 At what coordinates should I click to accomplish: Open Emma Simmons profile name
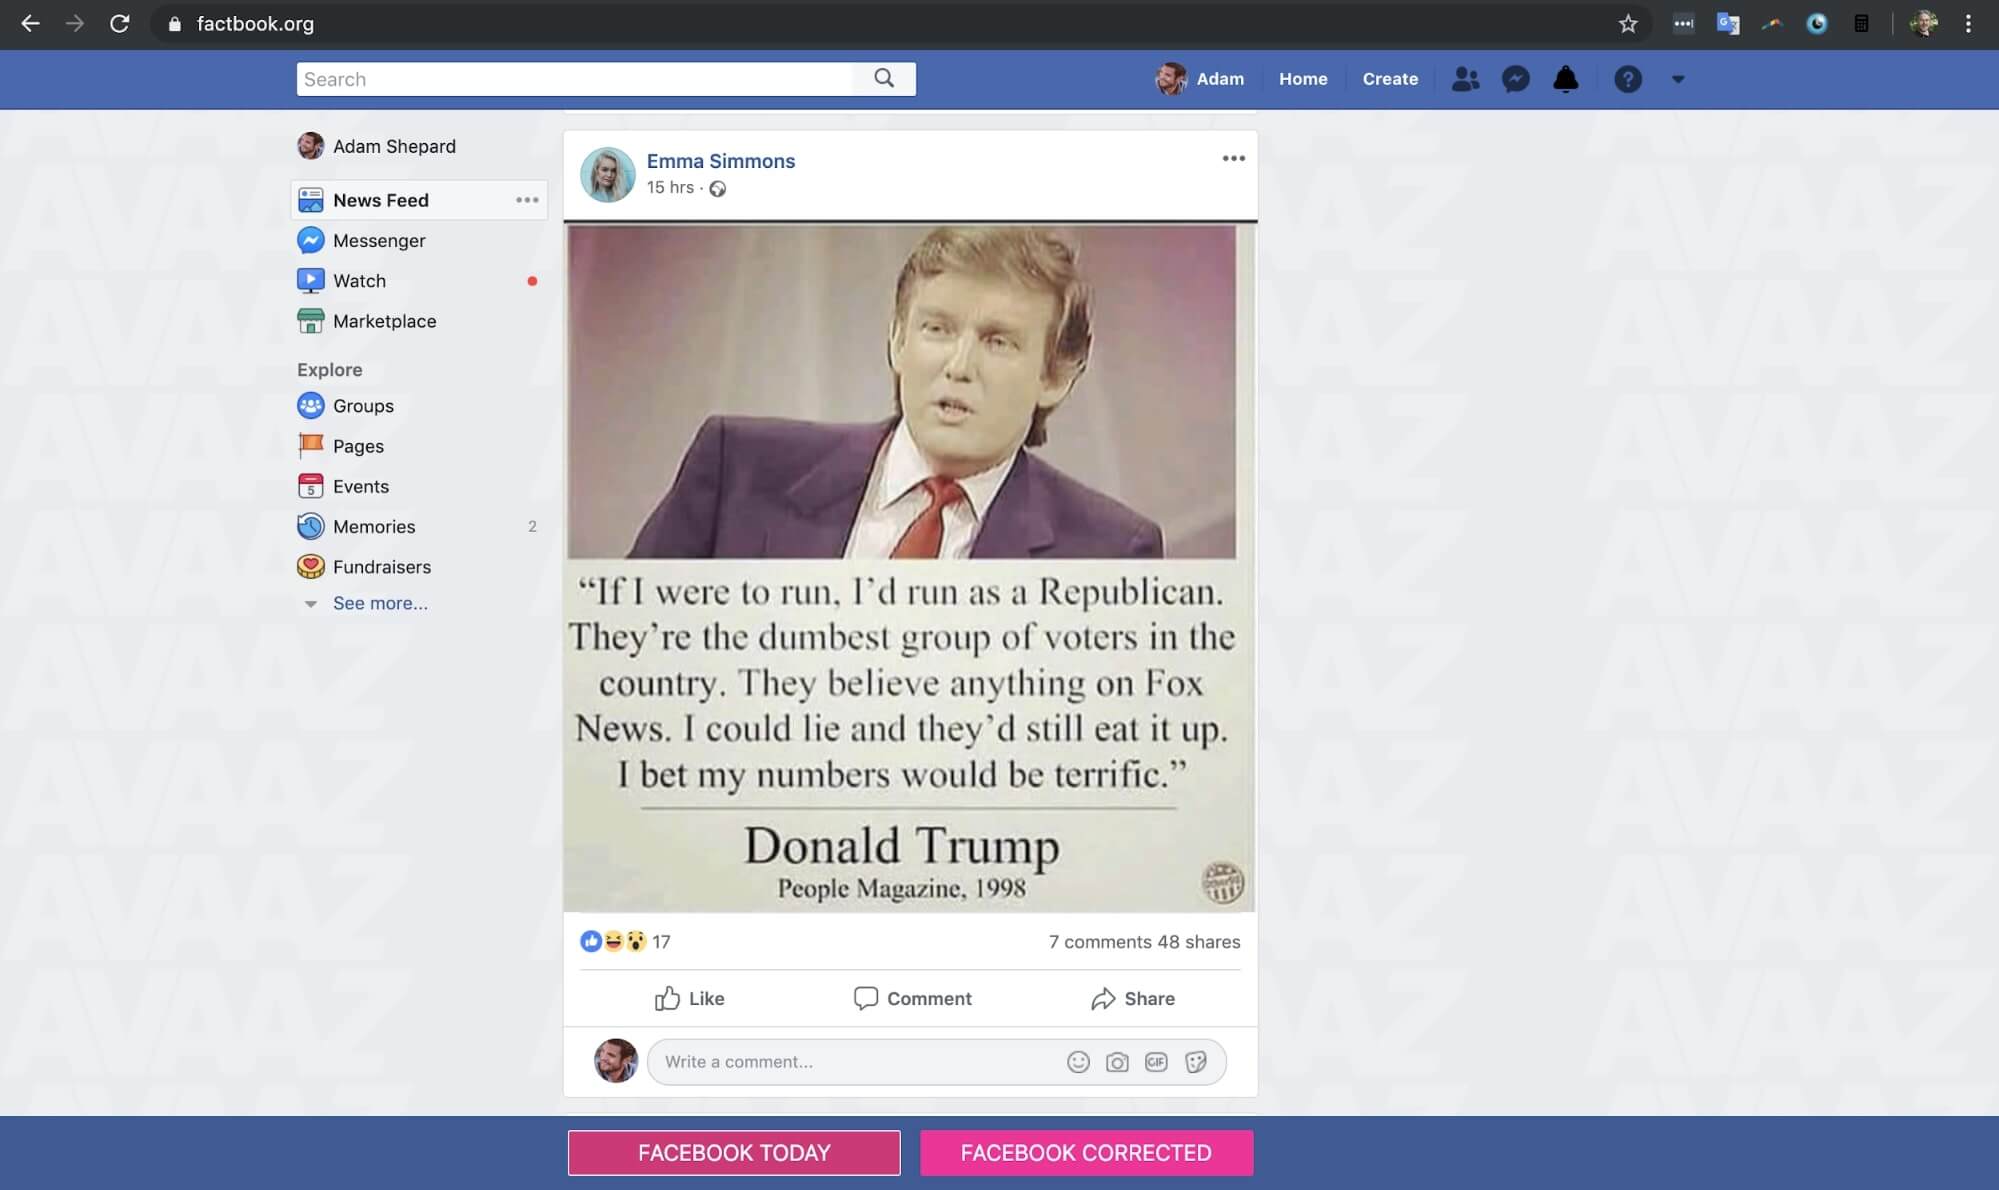coord(721,161)
